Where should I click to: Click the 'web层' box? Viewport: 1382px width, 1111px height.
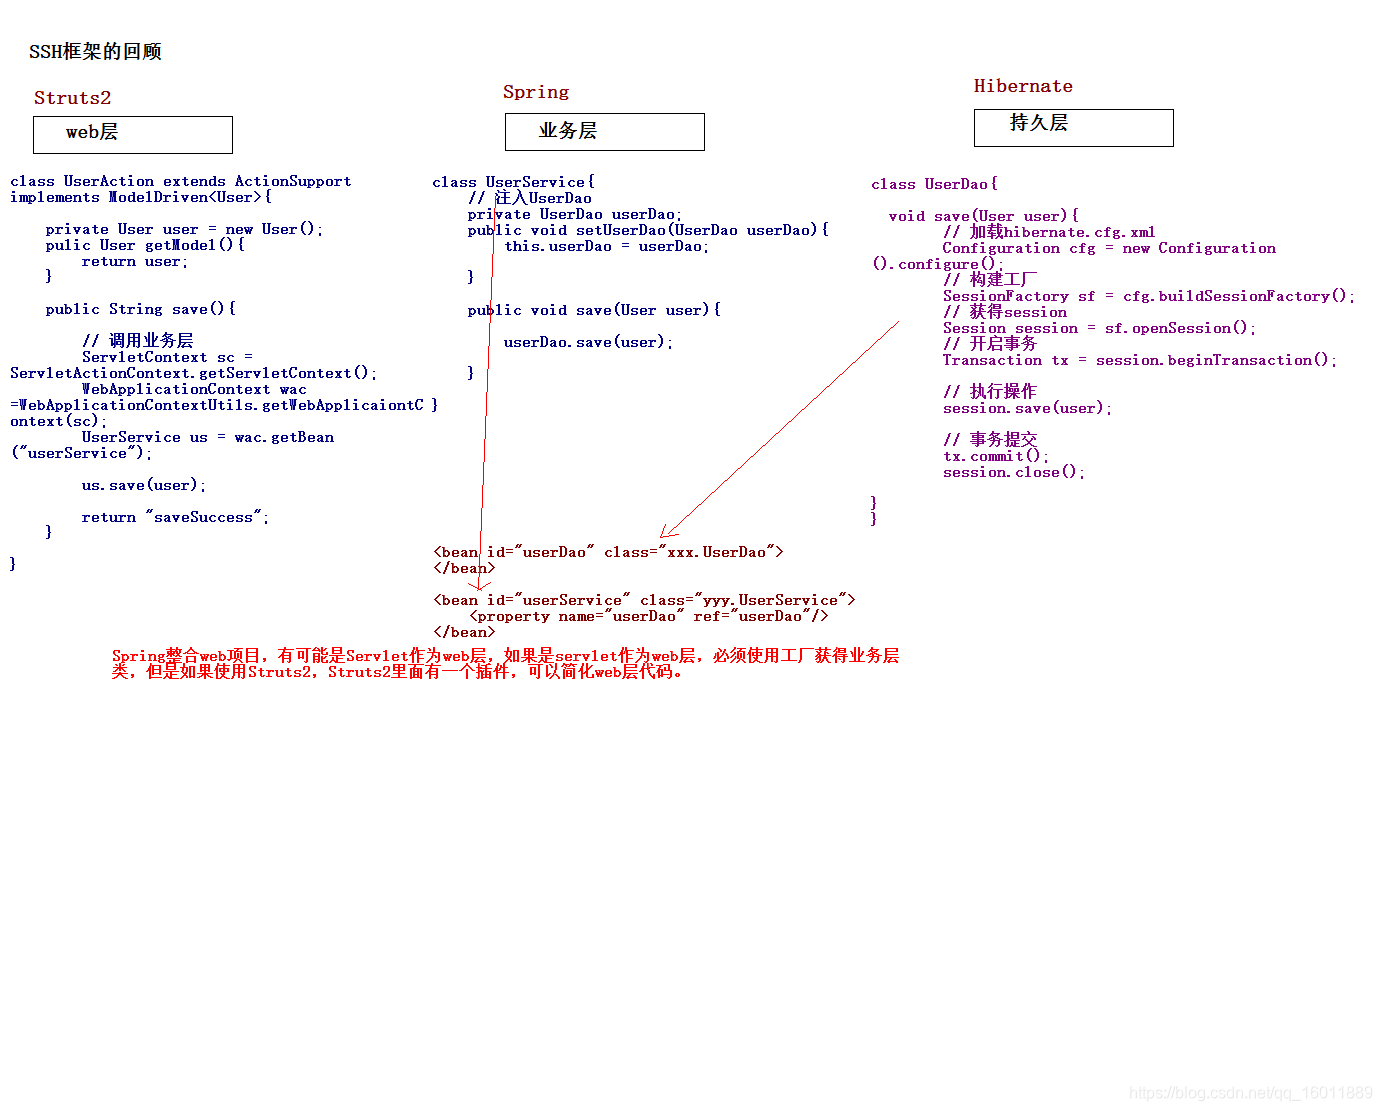(x=133, y=135)
